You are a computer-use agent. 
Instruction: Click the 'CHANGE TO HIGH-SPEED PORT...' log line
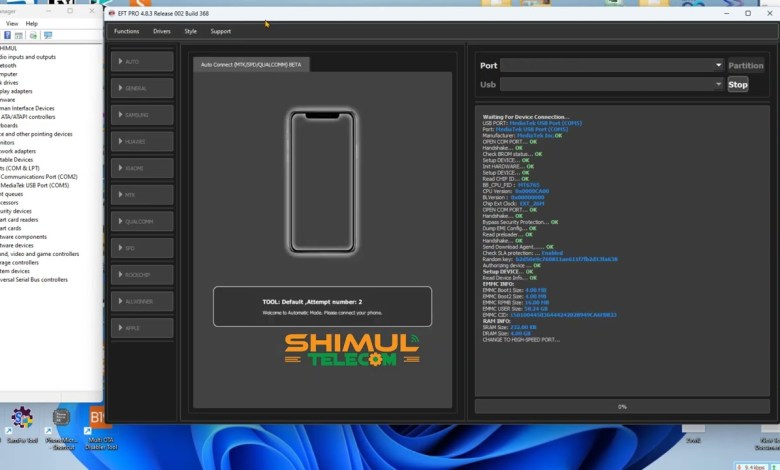pos(521,340)
